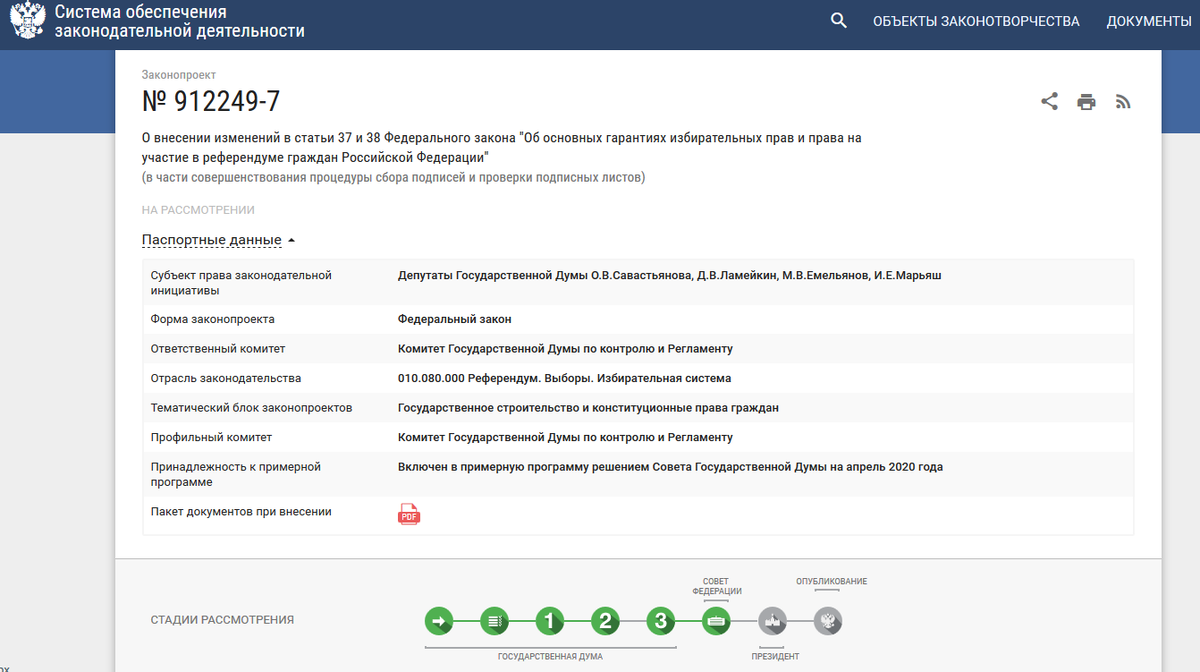The height and width of the screenshot is (672, 1200).
Task: Open ОБЪЕКТЫ ЗАКОНОТВОРЧЕСТВА menu
Action: [x=976, y=21]
